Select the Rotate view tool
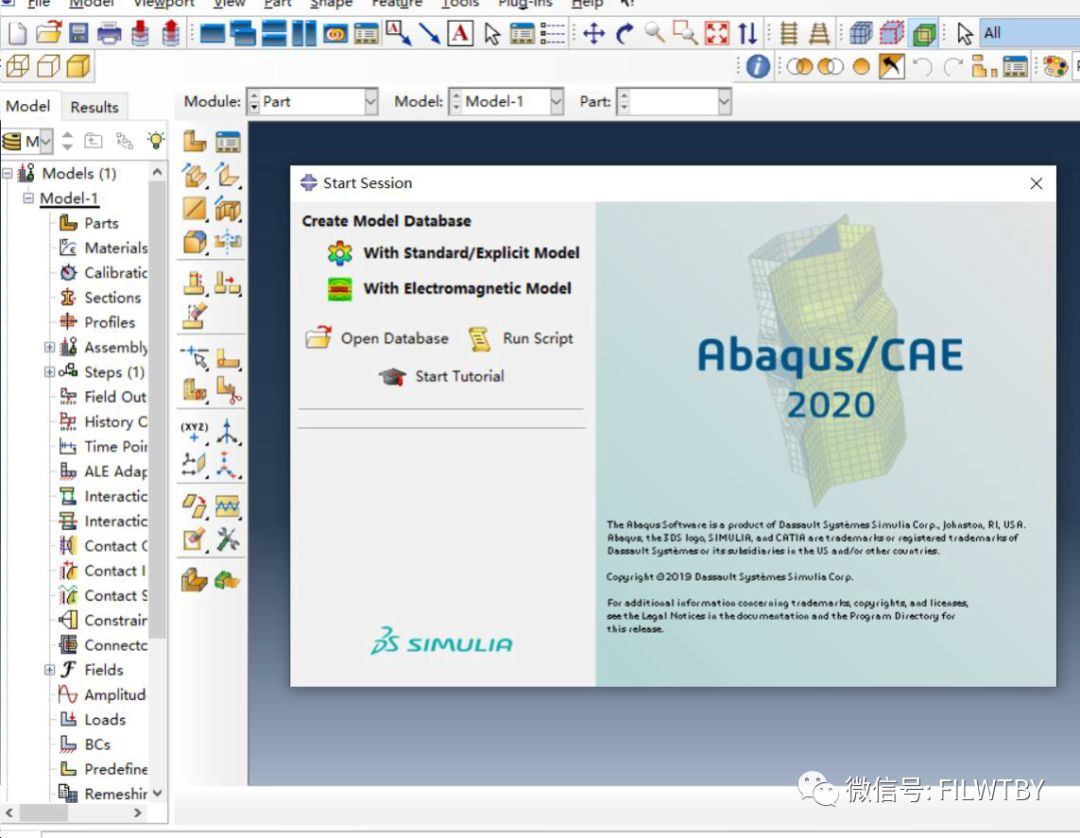1080x838 pixels. [624, 33]
